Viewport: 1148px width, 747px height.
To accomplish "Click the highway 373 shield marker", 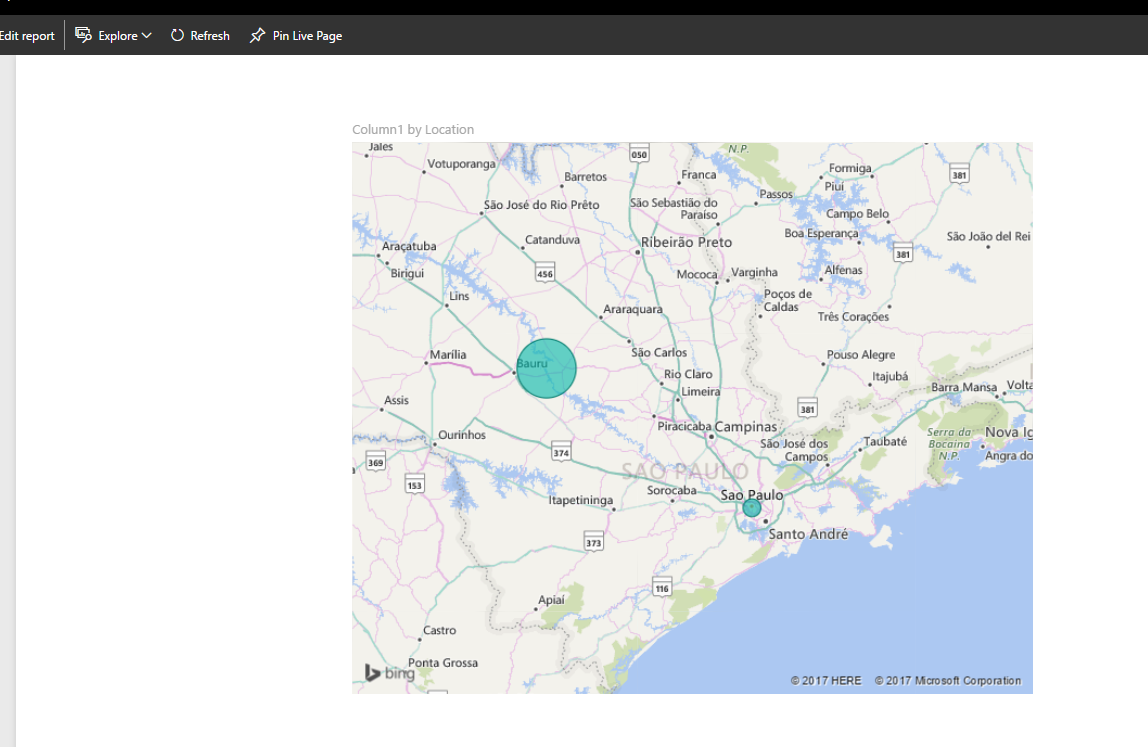I will point(594,541).
